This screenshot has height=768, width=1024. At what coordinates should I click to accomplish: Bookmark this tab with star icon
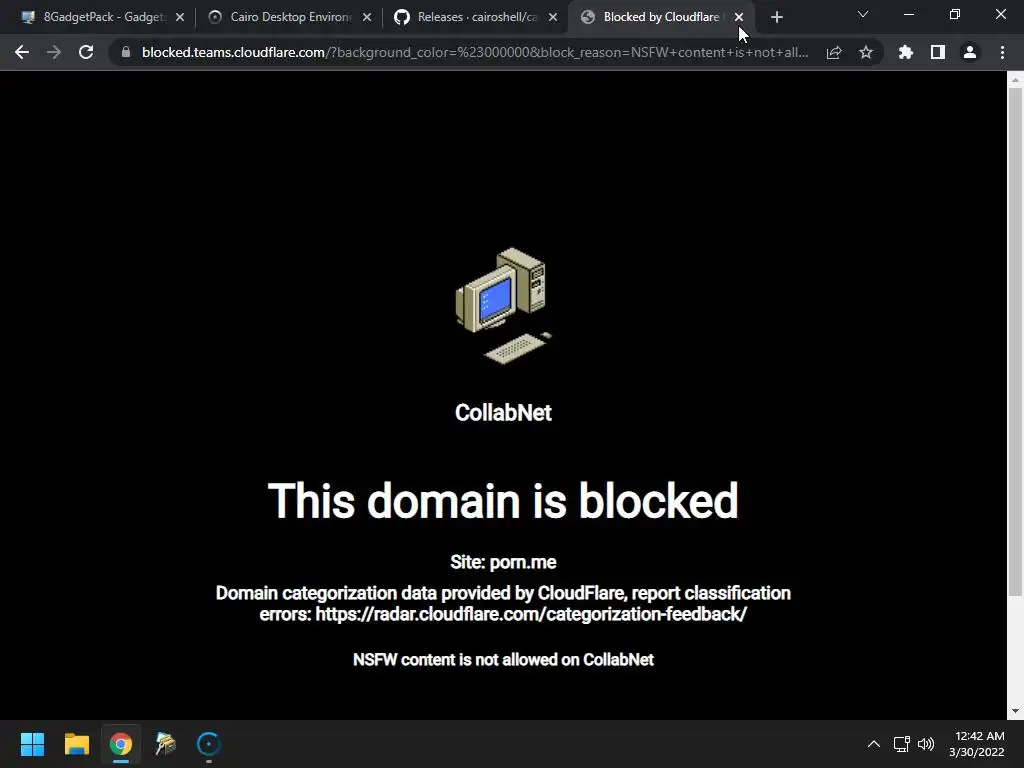[x=866, y=52]
